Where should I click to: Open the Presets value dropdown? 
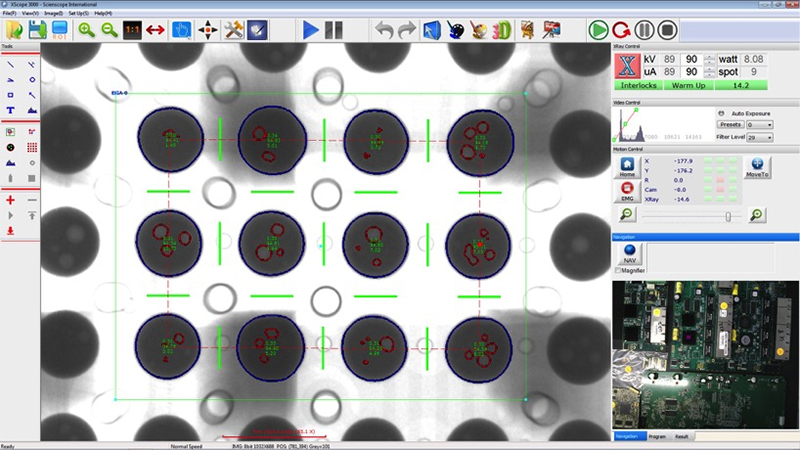pyautogui.click(x=759, y=125)
